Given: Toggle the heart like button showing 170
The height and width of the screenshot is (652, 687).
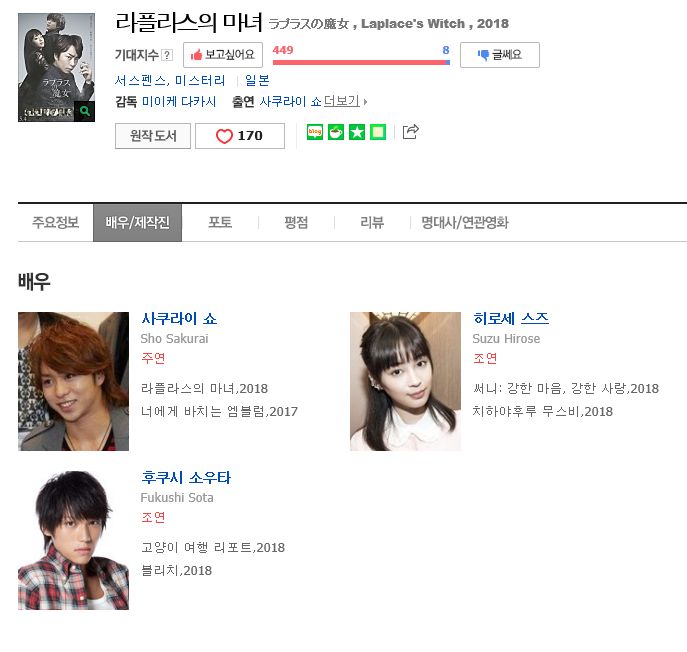Looking at the screenshot, I should click(240, 136).
